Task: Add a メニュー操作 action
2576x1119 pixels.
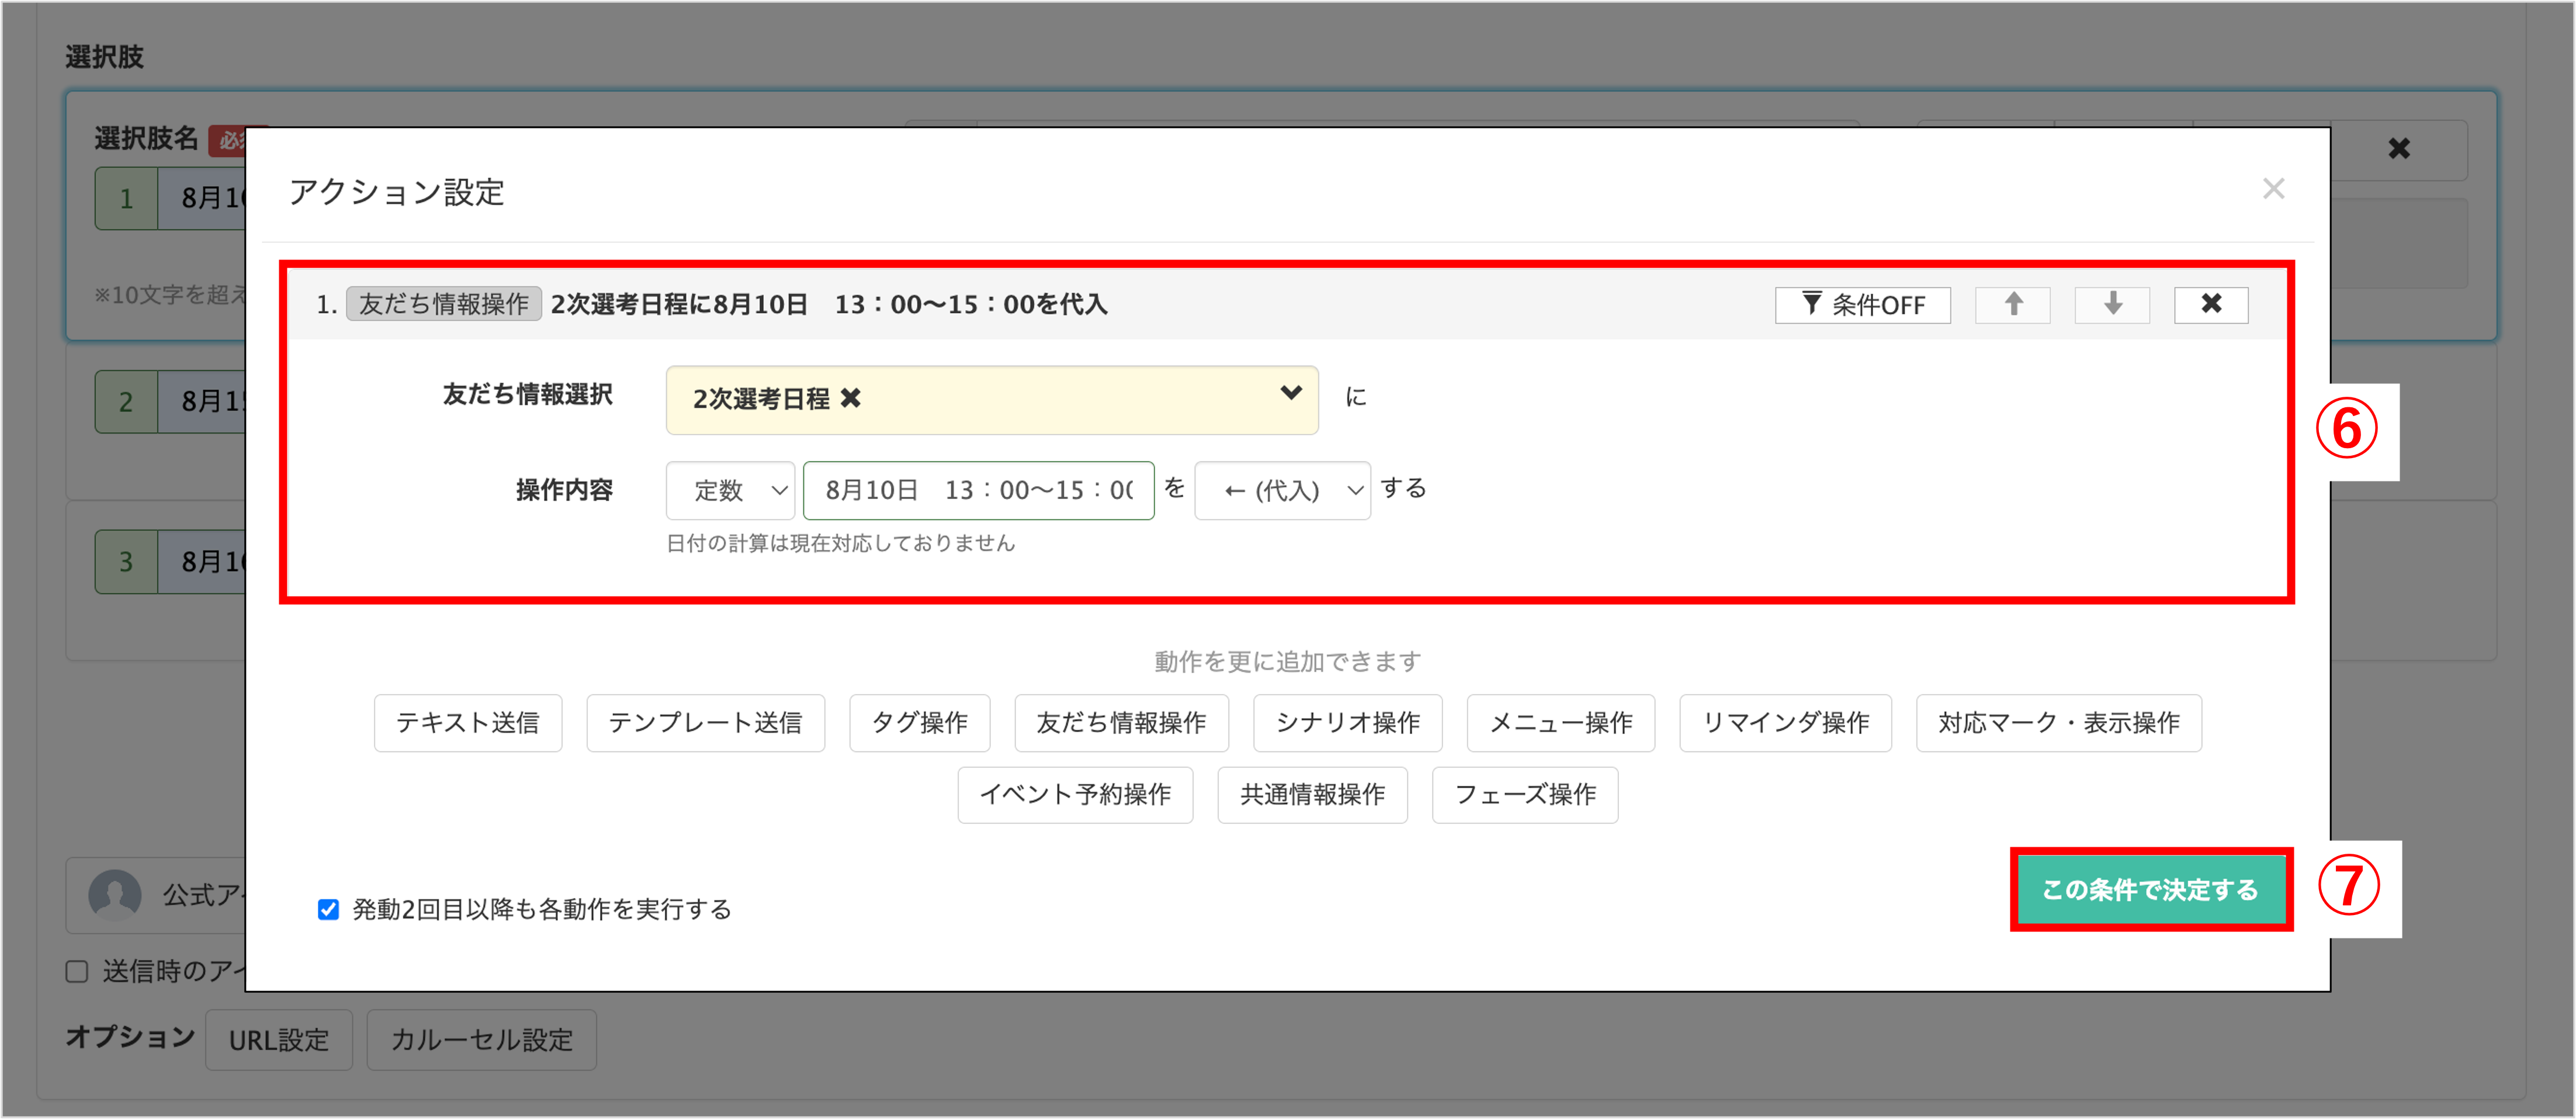Action: [x=1560, y=723]
